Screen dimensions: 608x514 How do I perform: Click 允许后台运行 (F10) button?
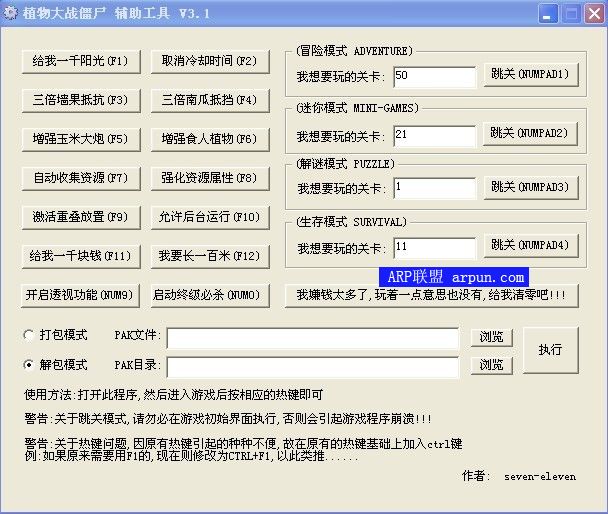[x=210, y=217]
